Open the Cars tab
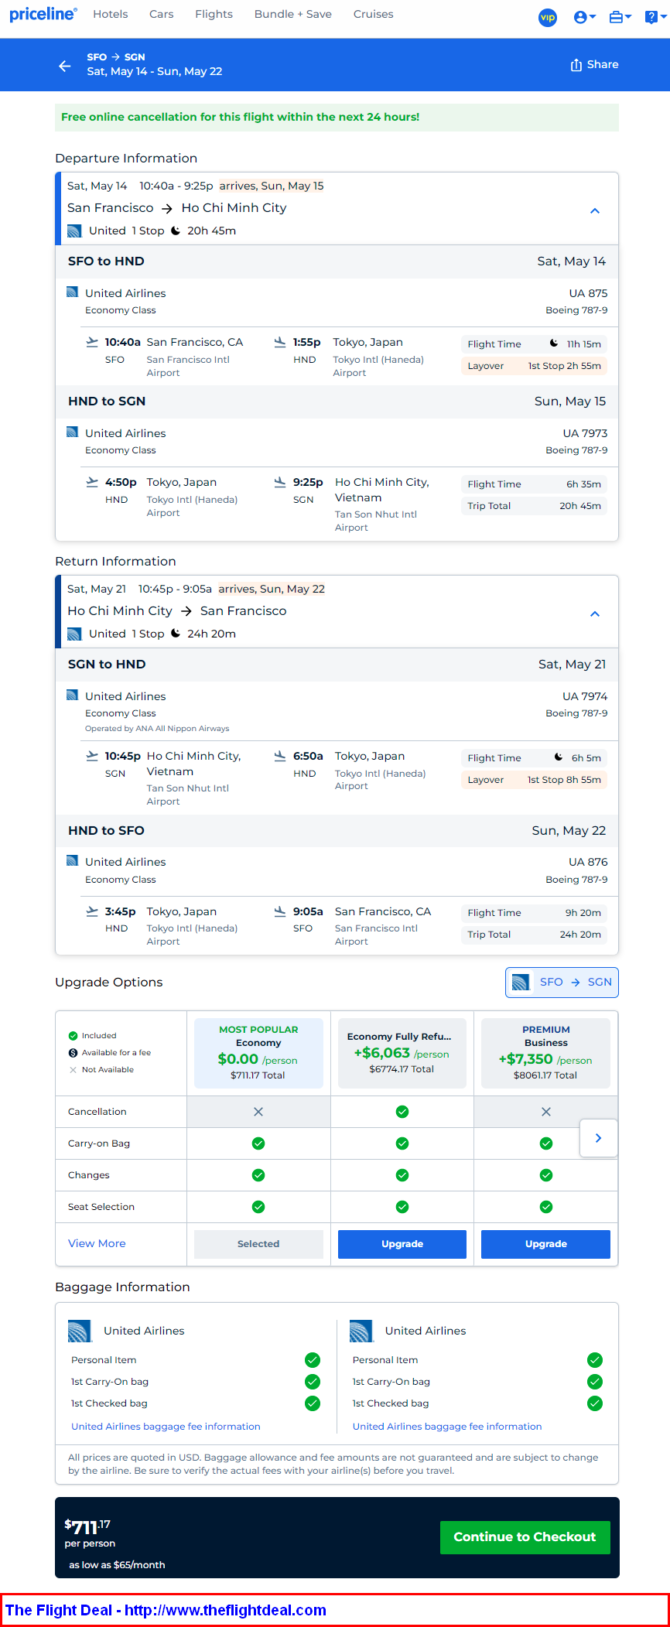The width and height of the screenshot is (670, 1627). [161, 14]
